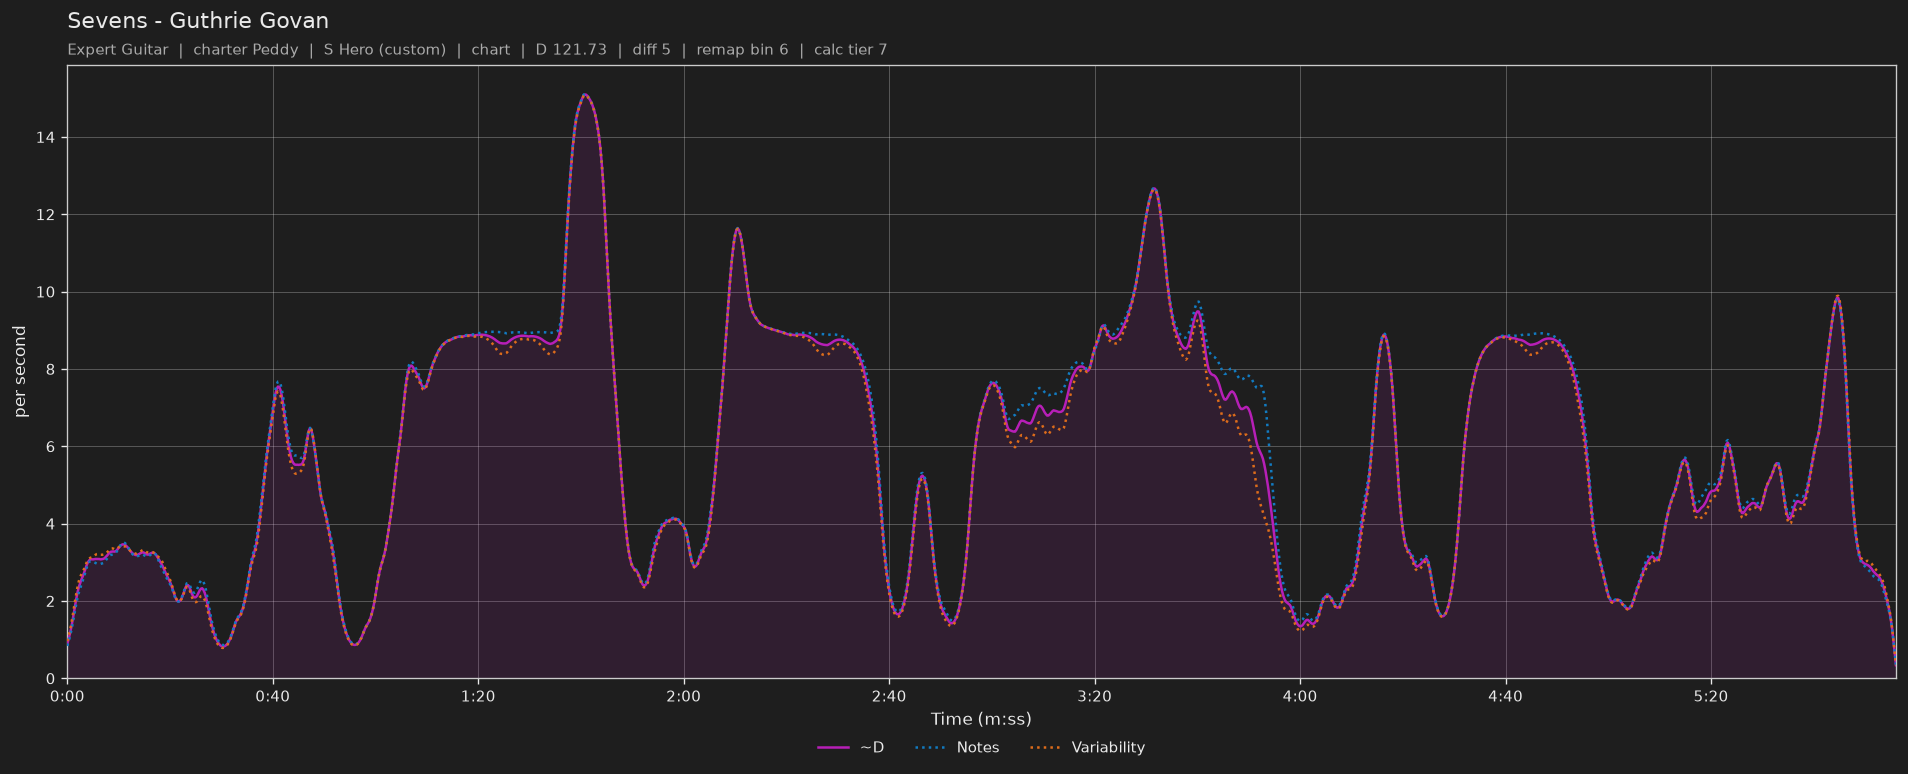Viewport: 1908px width, 774px height.
Task: Click the '0:00' x-axis tick label
Action: click(67, 696)
